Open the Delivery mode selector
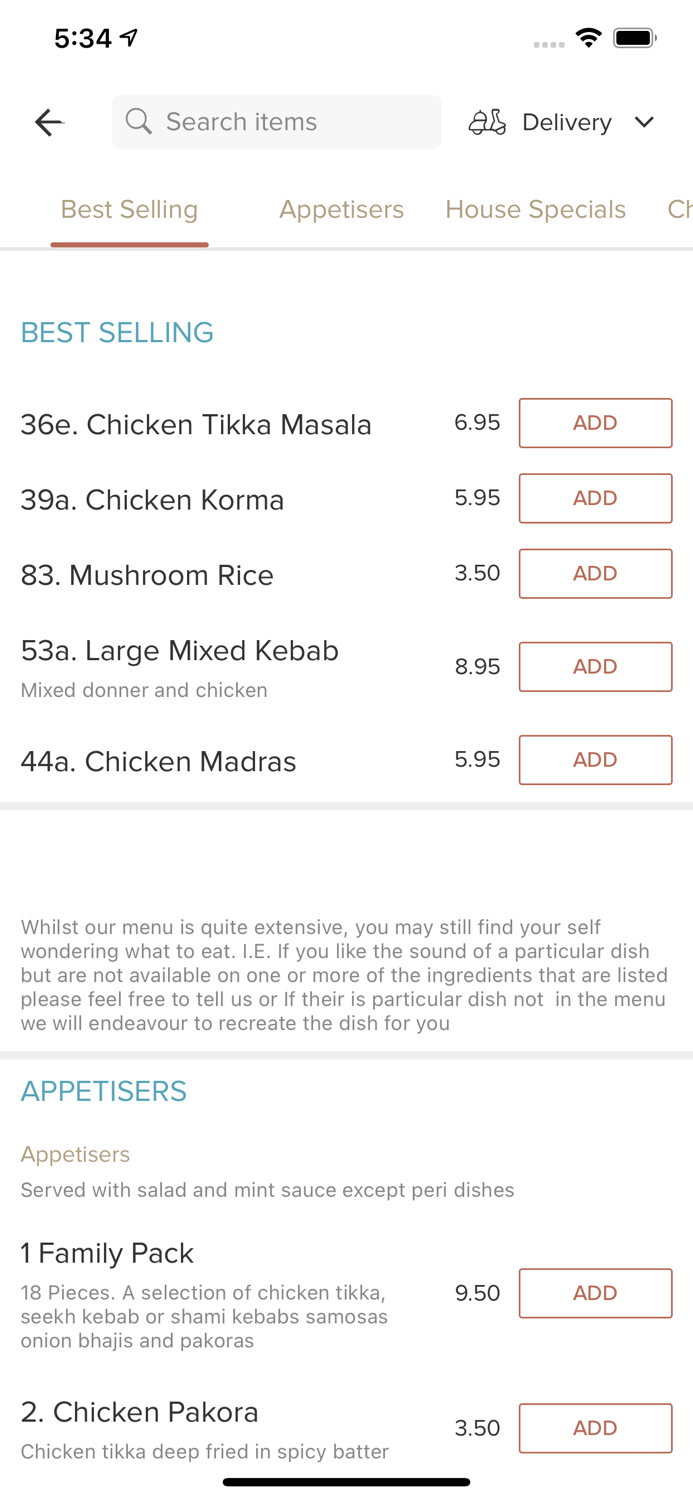The image size is (693, 1500). click(566, 122)
